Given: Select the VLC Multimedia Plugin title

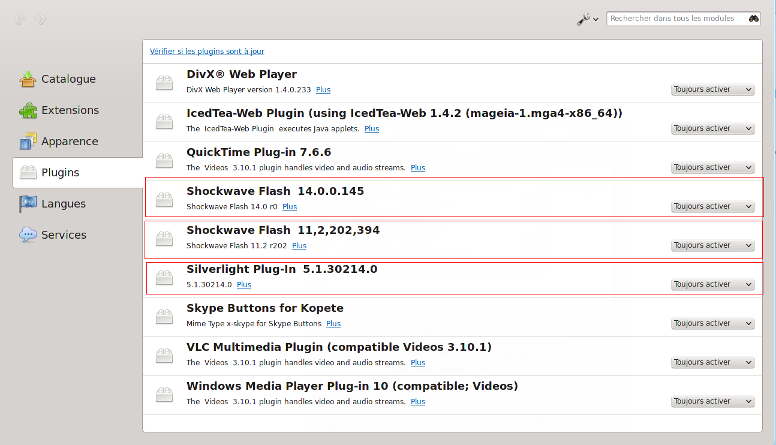Looking at the screenshot, I should click(x=339, y=347).
